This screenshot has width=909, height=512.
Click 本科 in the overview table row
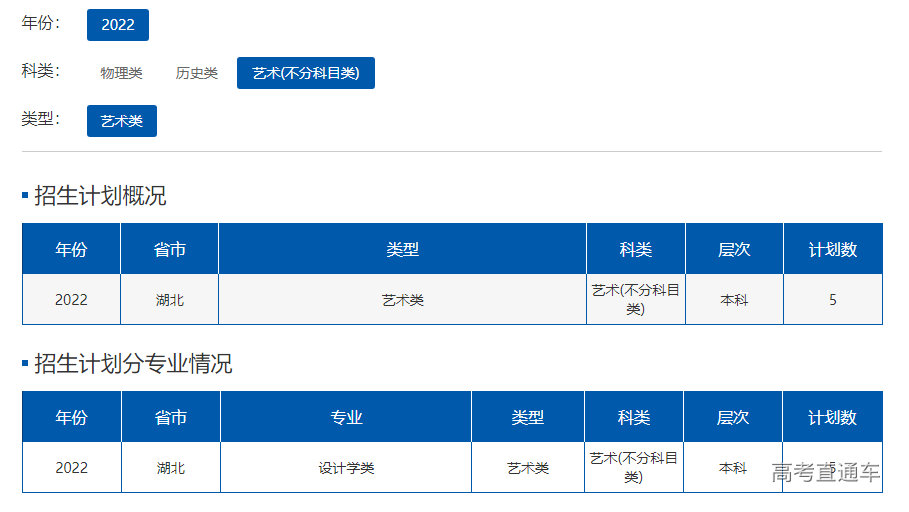[734, 300]
